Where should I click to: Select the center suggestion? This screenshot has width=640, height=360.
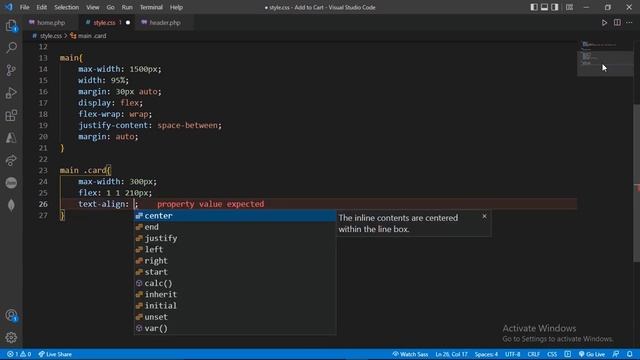(235, 216)
